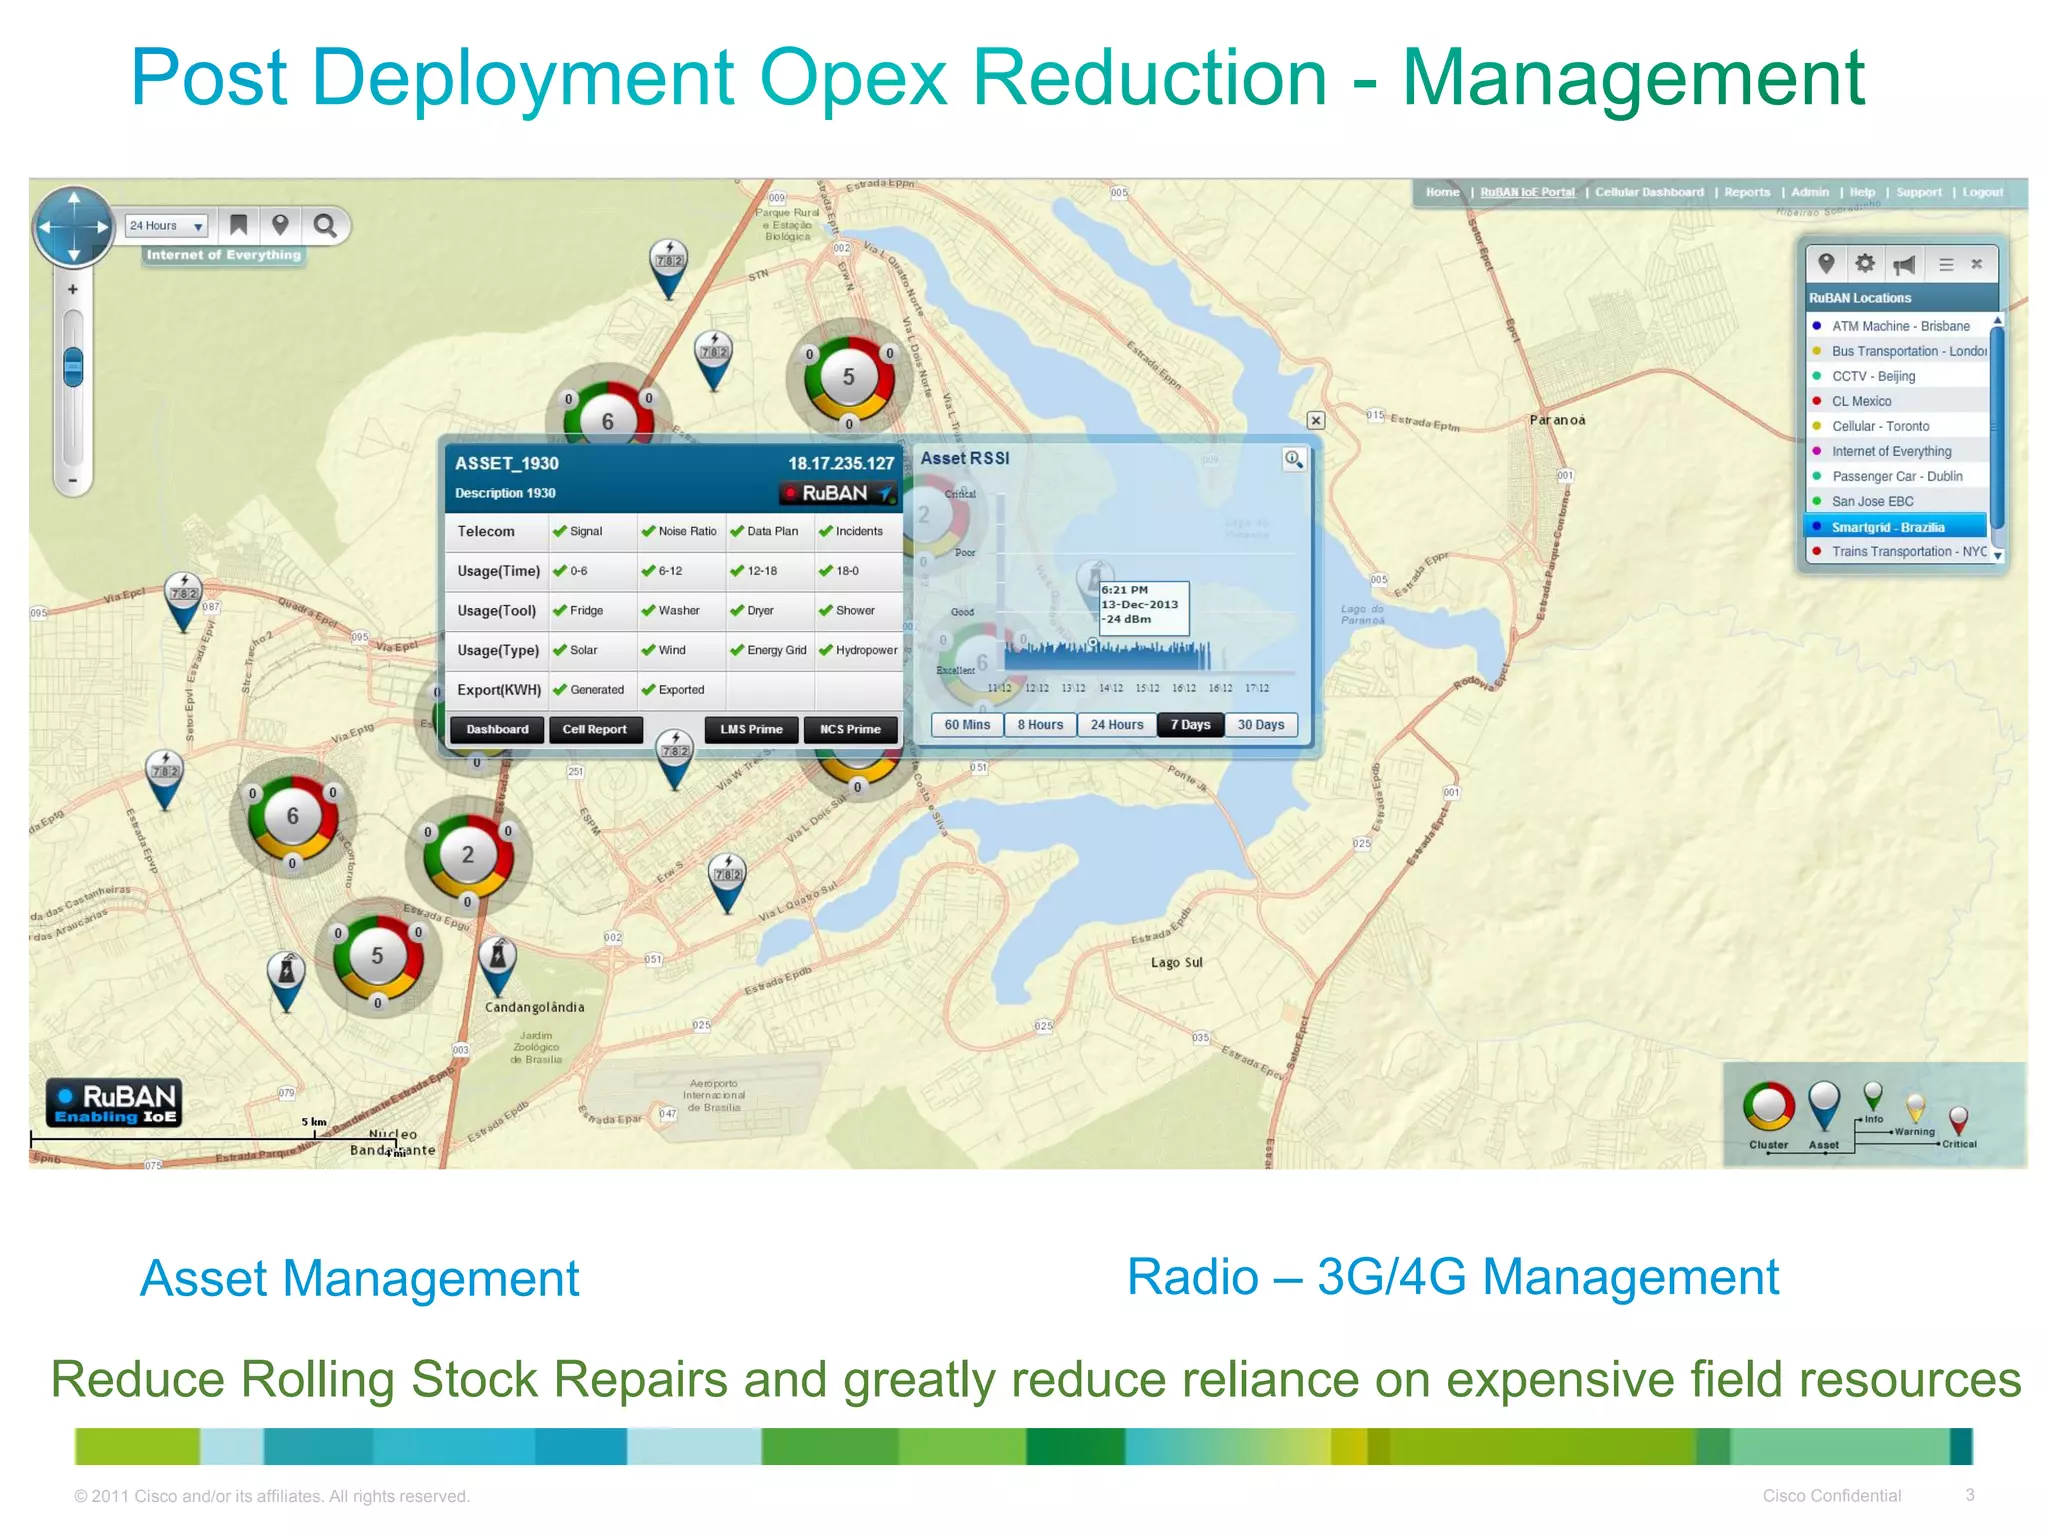
Task: Click the megaphone alerts icon in locations panel
Action: (x=1904, y=265)
